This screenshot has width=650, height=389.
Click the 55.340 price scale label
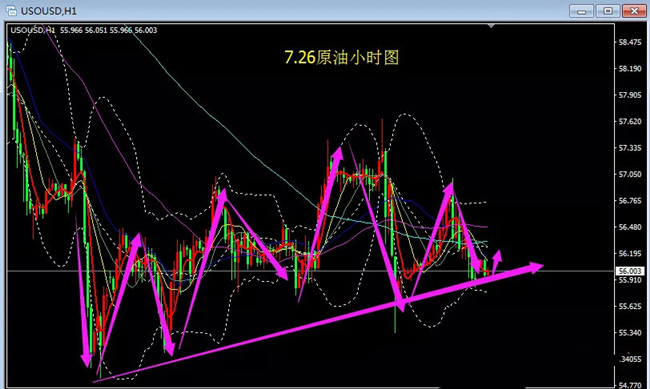pos(630,333)
